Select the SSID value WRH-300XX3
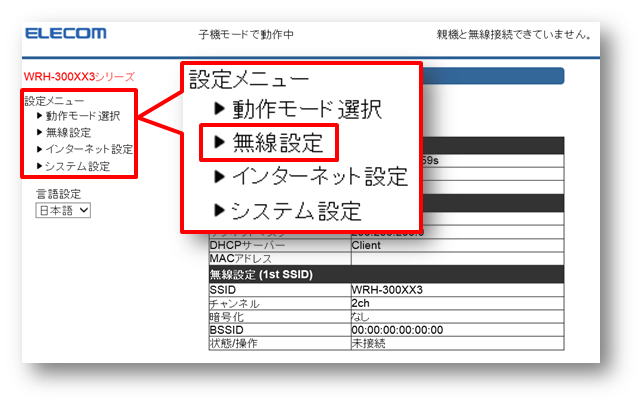642x405 pixels. 457,290
